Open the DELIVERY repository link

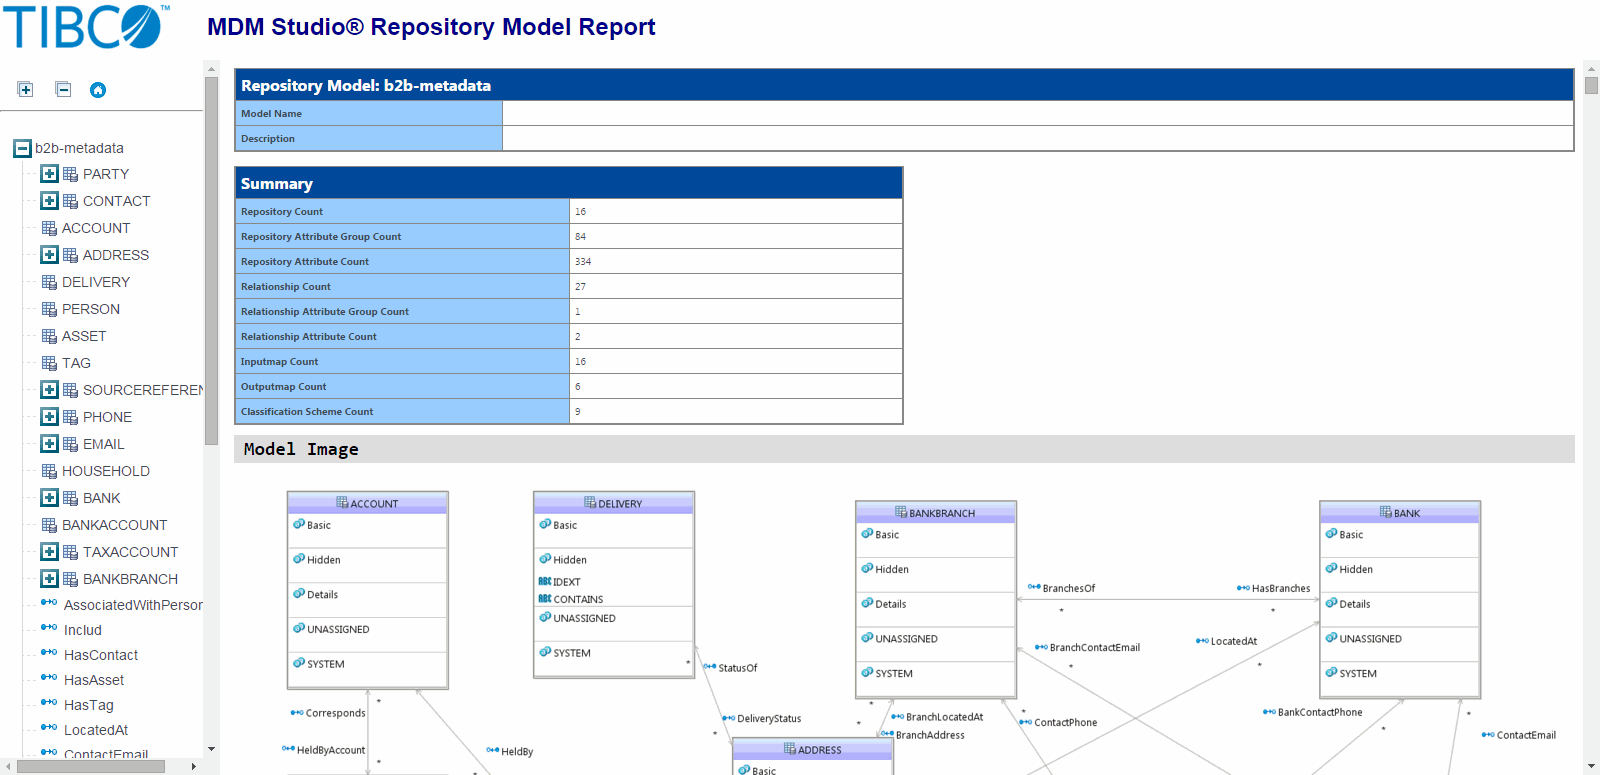(96, 282)
